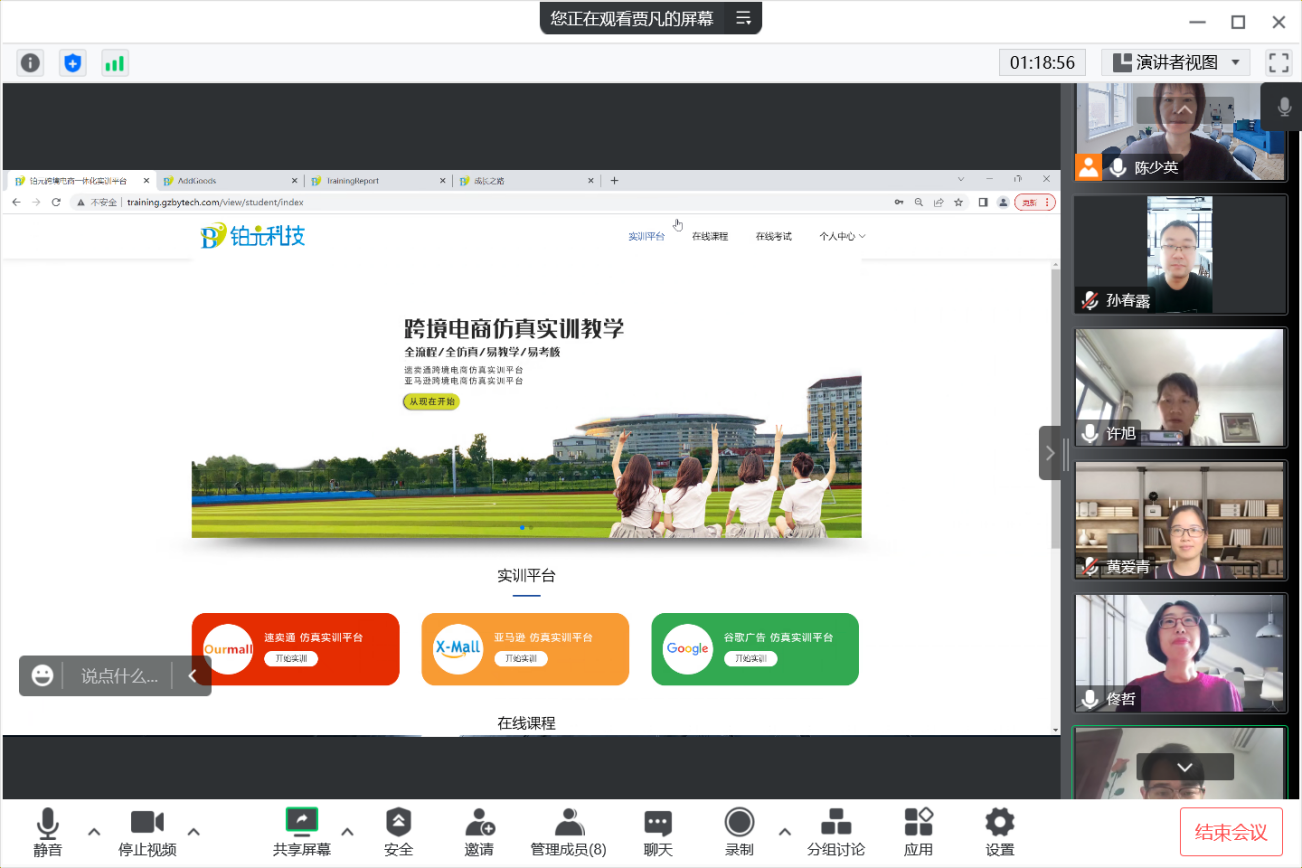The height and width of the screenshot is (868, 1302).
Task: Check the green network signal icon
Action: click(x=115, y=63)
